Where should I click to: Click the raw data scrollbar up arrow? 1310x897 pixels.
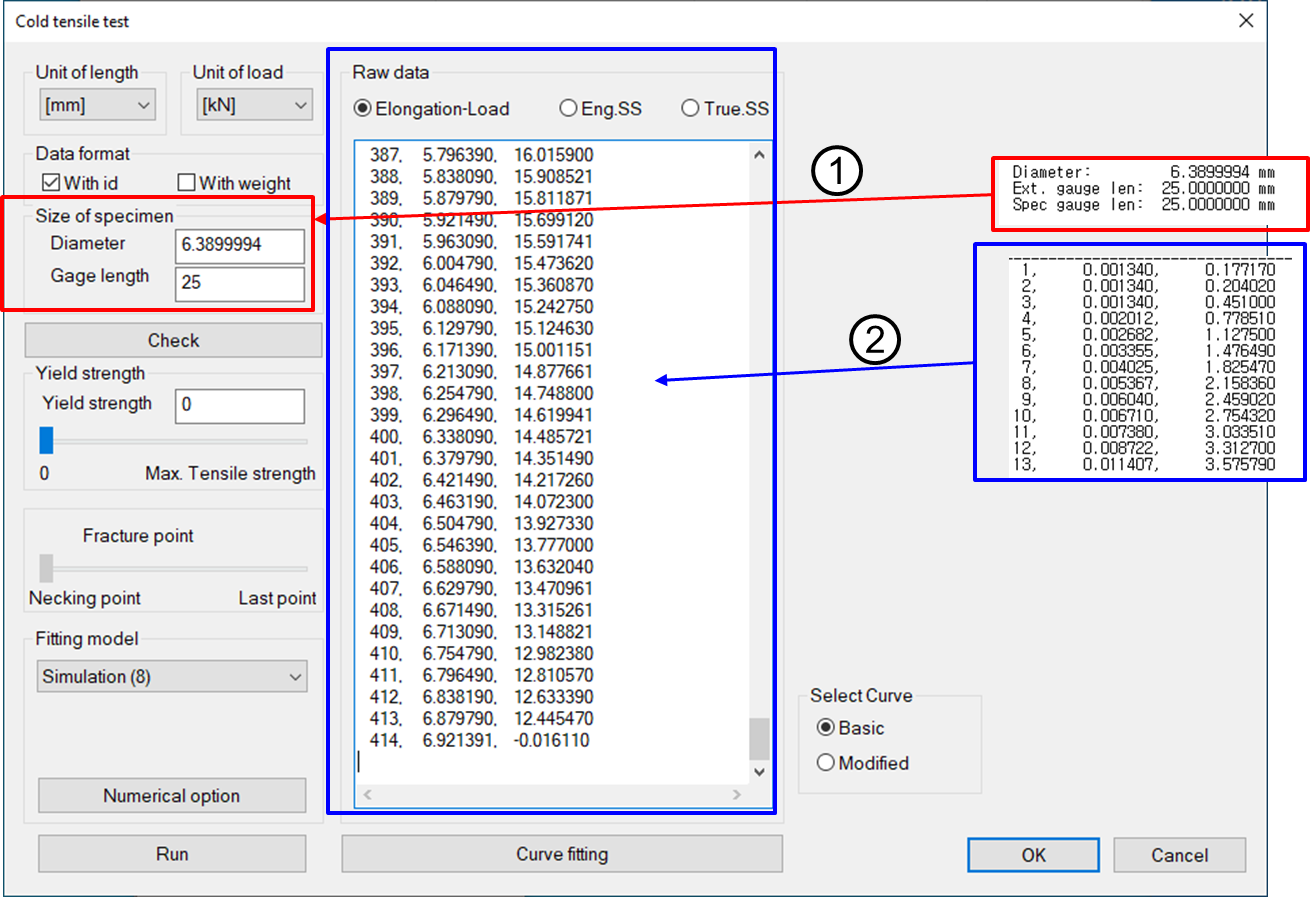759,155
